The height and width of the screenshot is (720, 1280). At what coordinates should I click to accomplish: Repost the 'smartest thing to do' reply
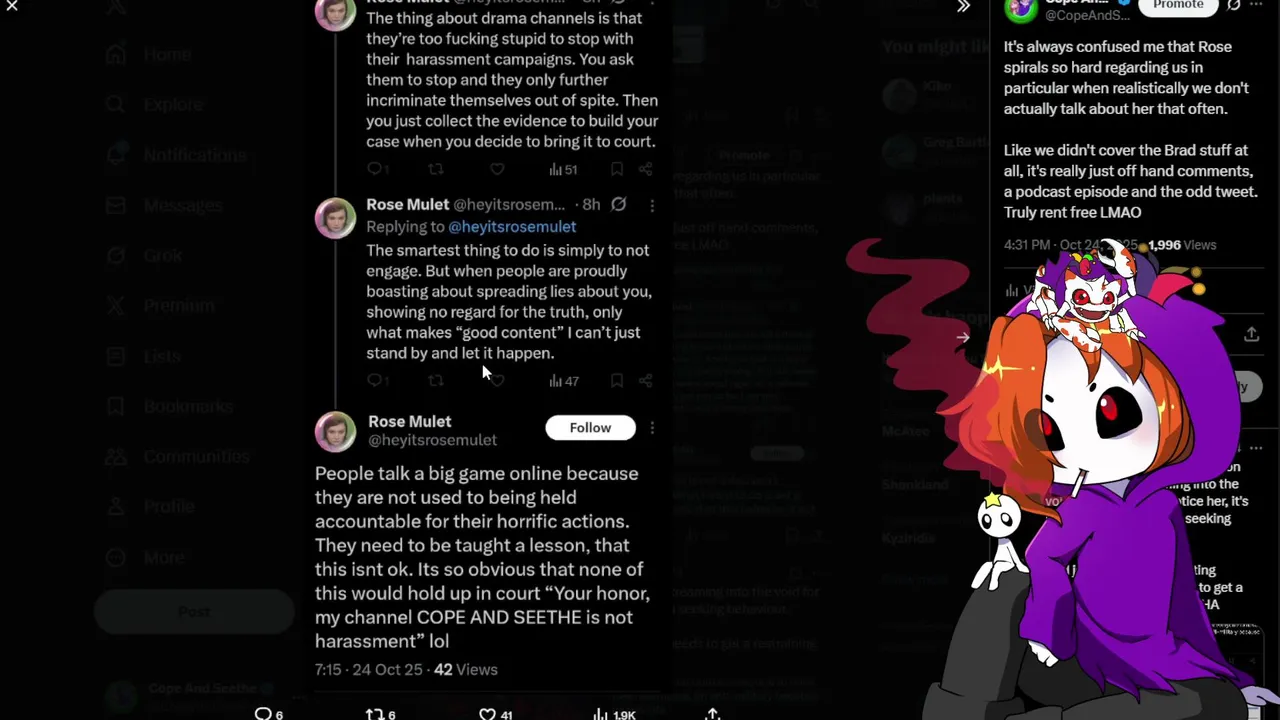pos(436,380)
